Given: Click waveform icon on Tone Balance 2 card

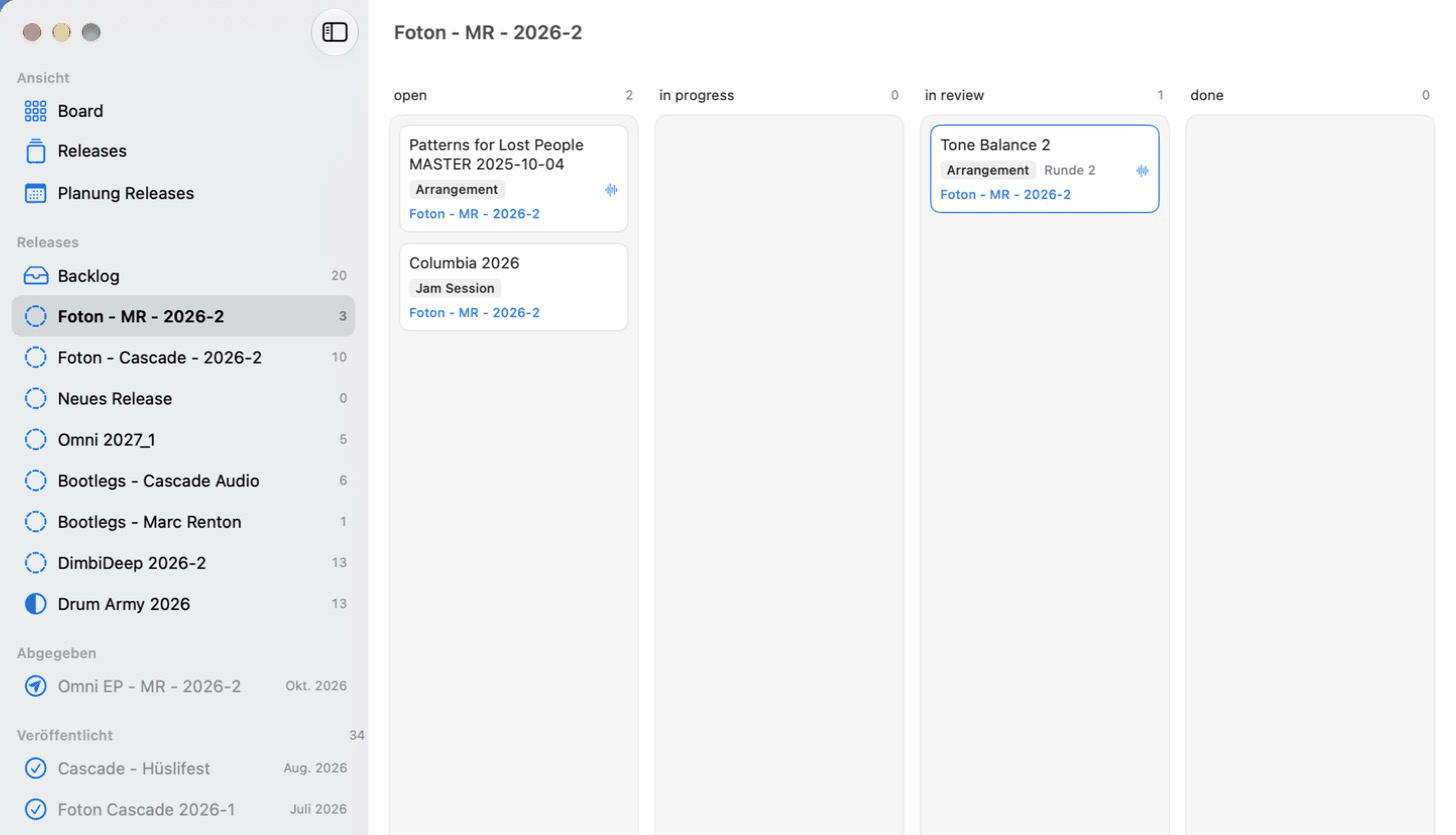Looking at the screenshot, I should point(1142,171).
